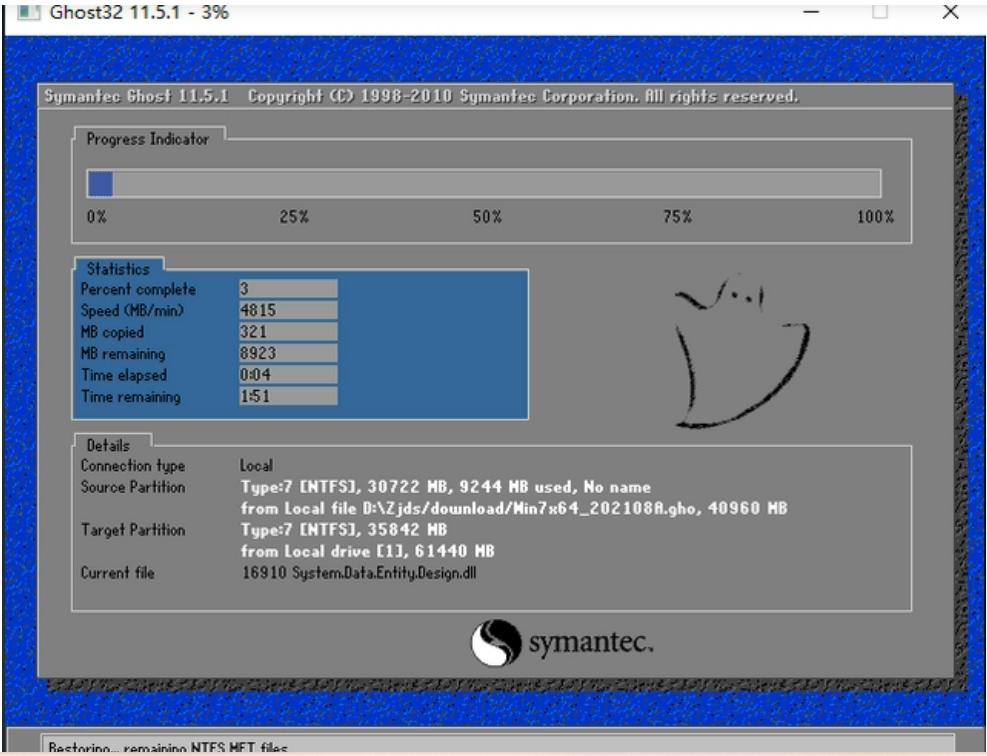Click the MB remaining label
The image size is (987, 756).
point(123,354)
